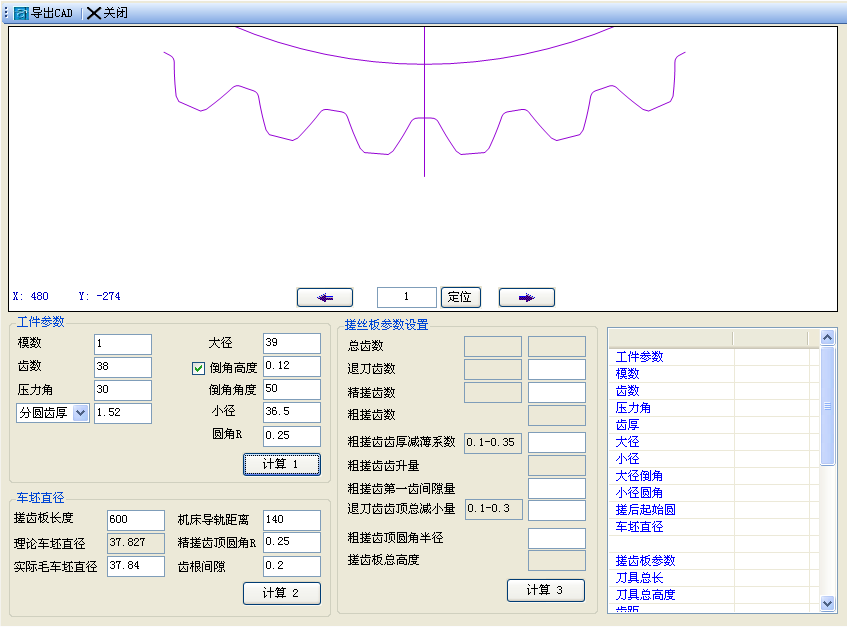Select 搓齿板参数 in the parameter list
Screen dimensions: 847x627
tap(646, 561)
